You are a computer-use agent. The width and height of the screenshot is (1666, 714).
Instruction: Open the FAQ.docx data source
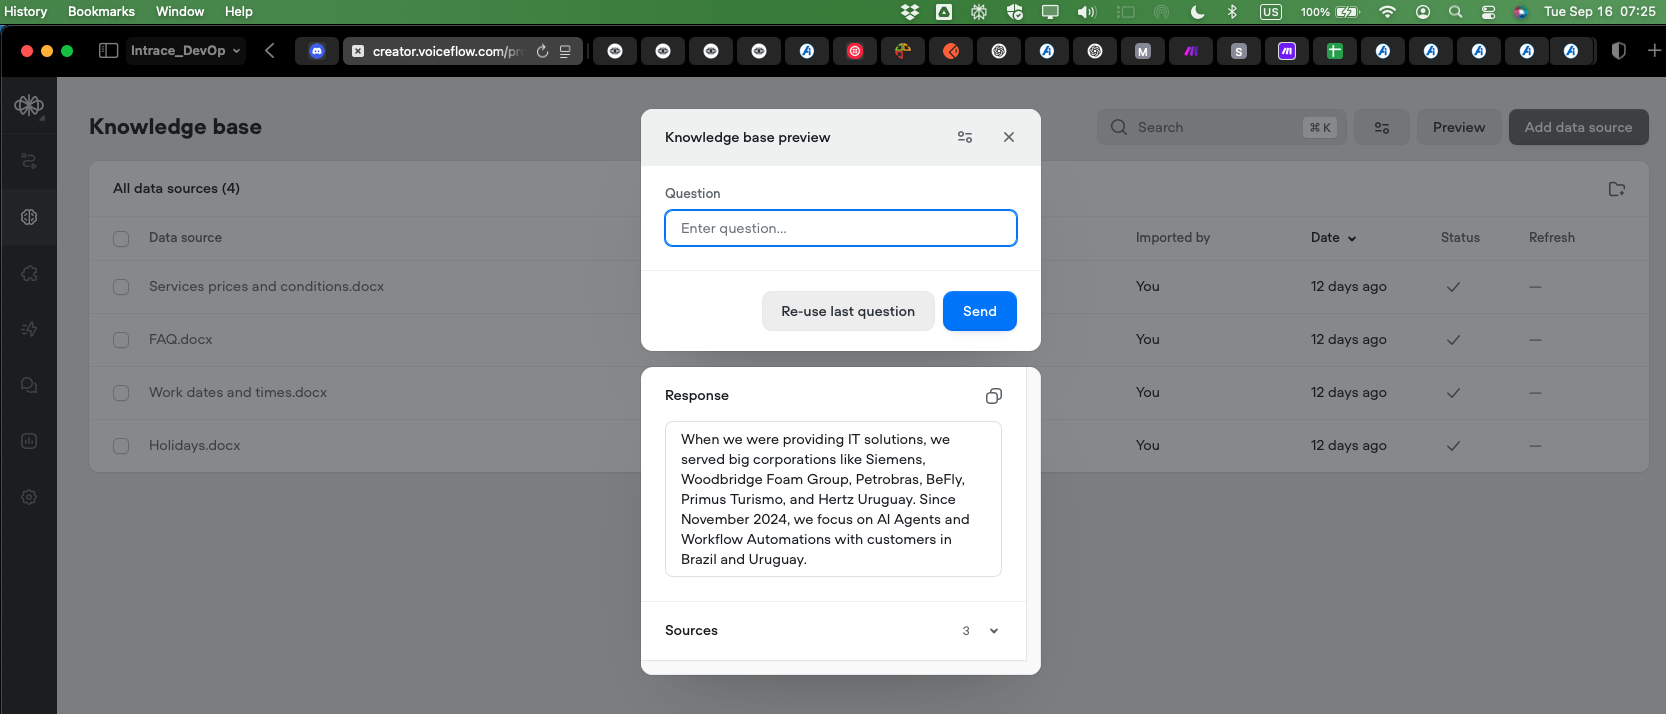pos(180,339)
